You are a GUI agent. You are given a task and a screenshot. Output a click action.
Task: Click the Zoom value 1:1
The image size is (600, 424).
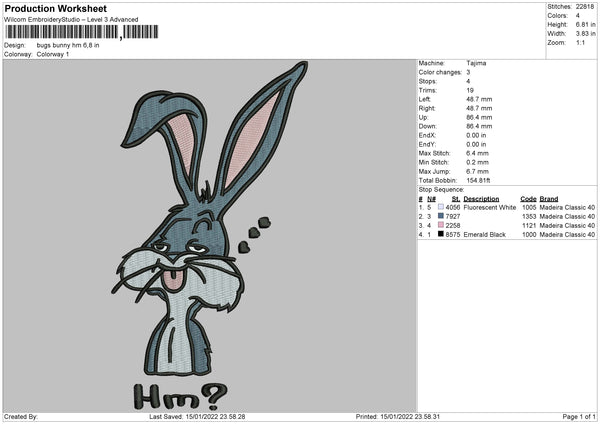coord(580,42)
